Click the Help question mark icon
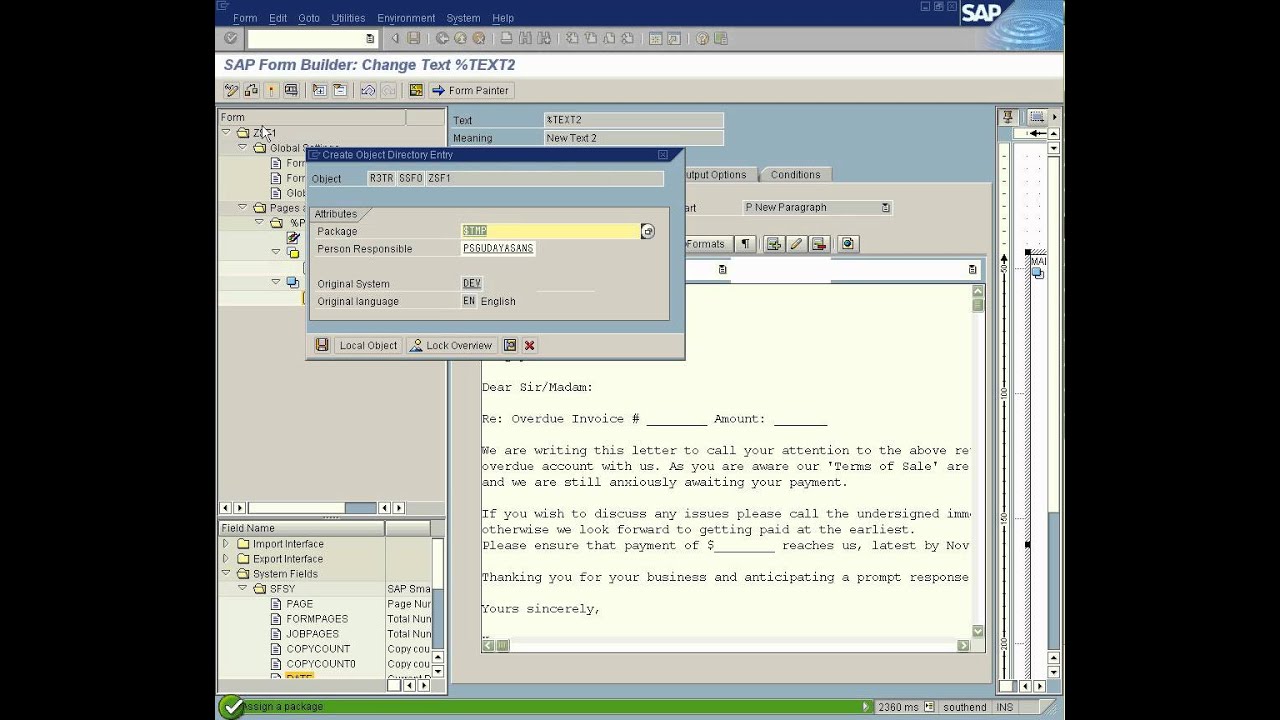This screenshot has width=1280, height=720. 702,38
